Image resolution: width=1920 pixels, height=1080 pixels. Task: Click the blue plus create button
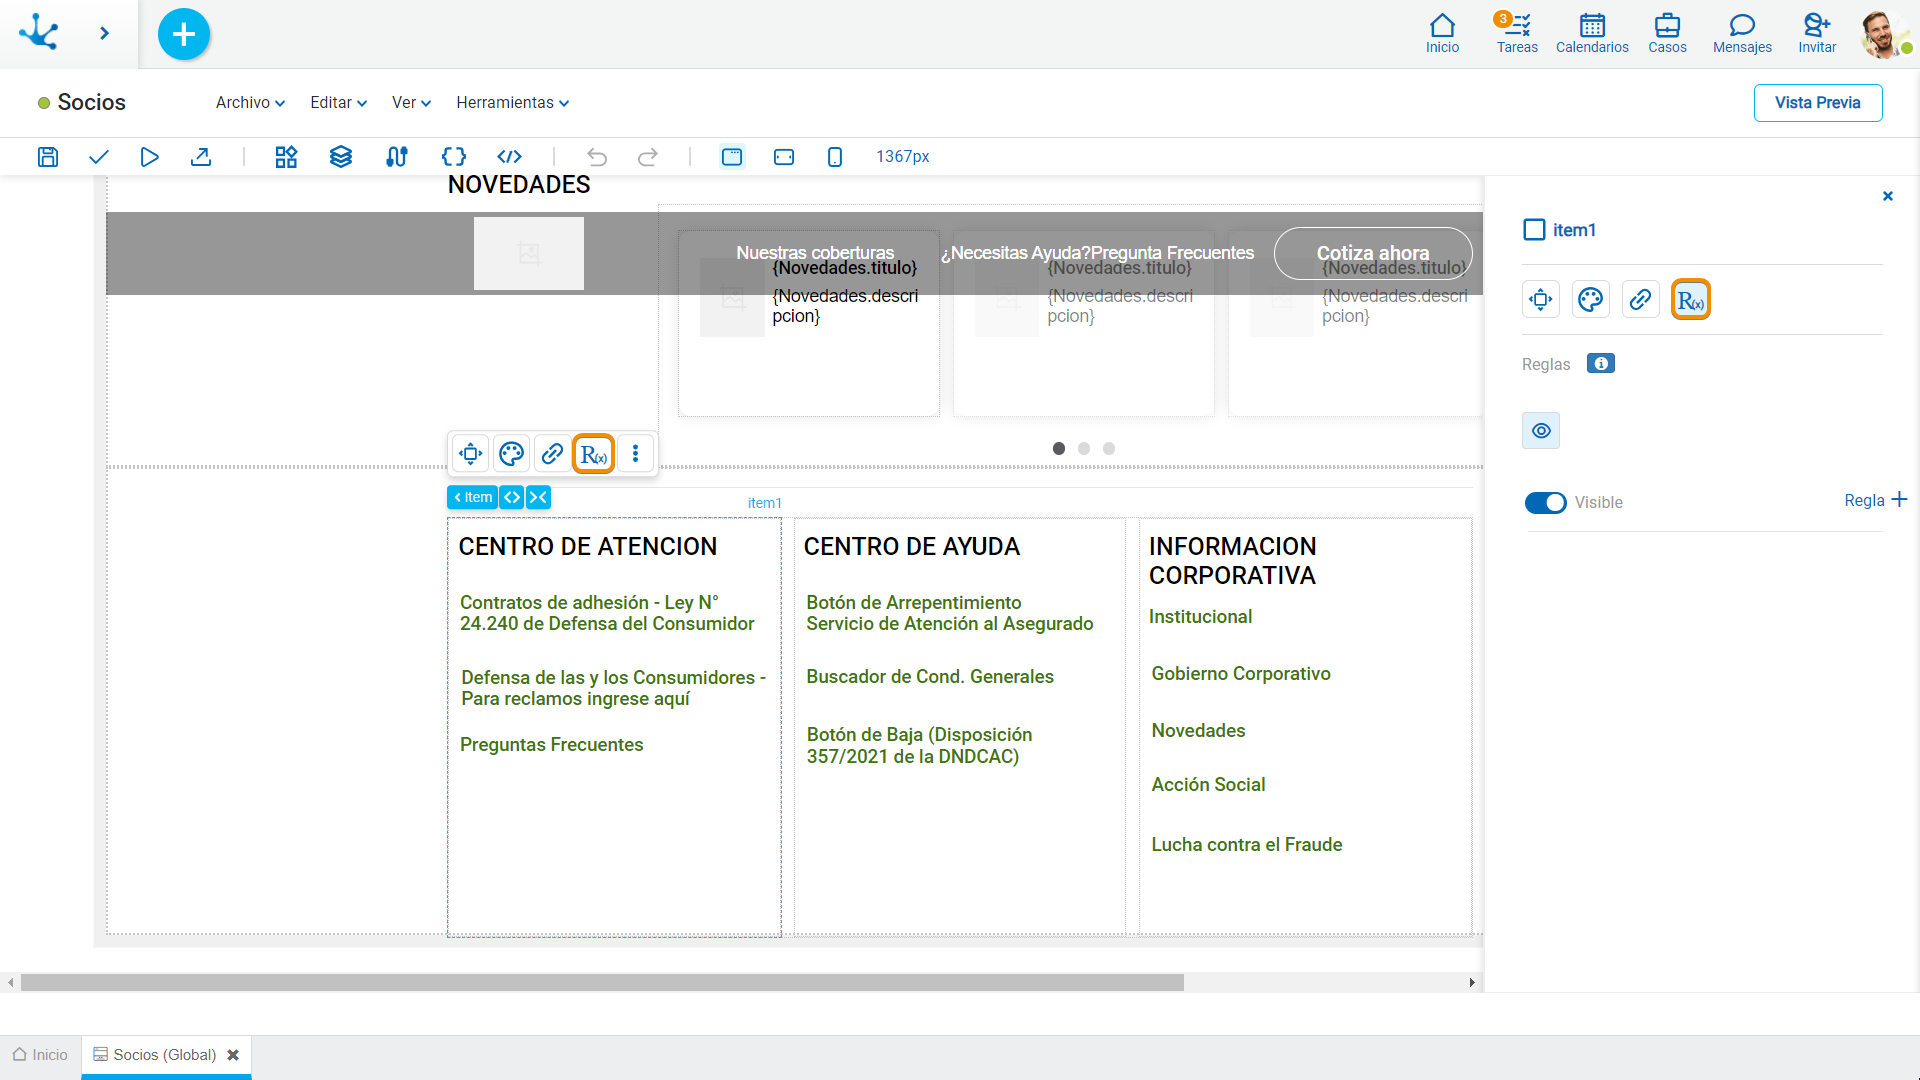click(184, 34)
